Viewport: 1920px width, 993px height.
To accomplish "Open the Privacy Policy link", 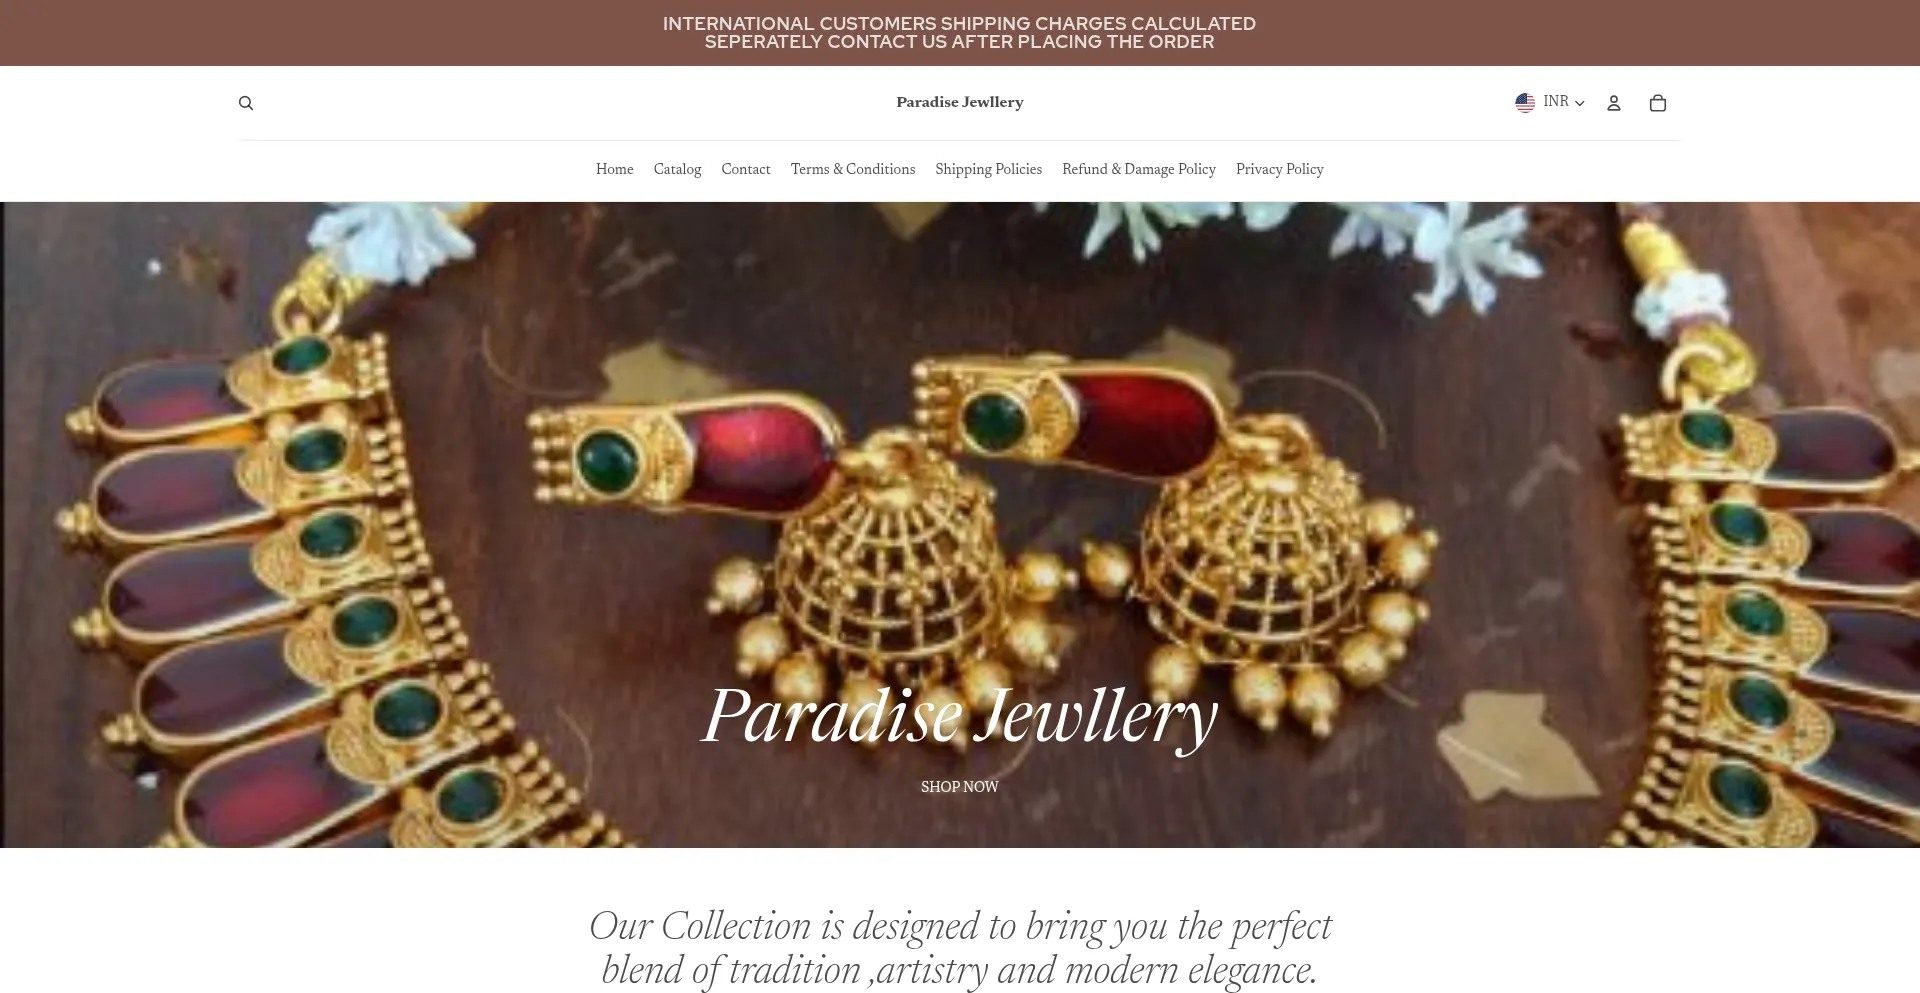I will click(1279, 169).
